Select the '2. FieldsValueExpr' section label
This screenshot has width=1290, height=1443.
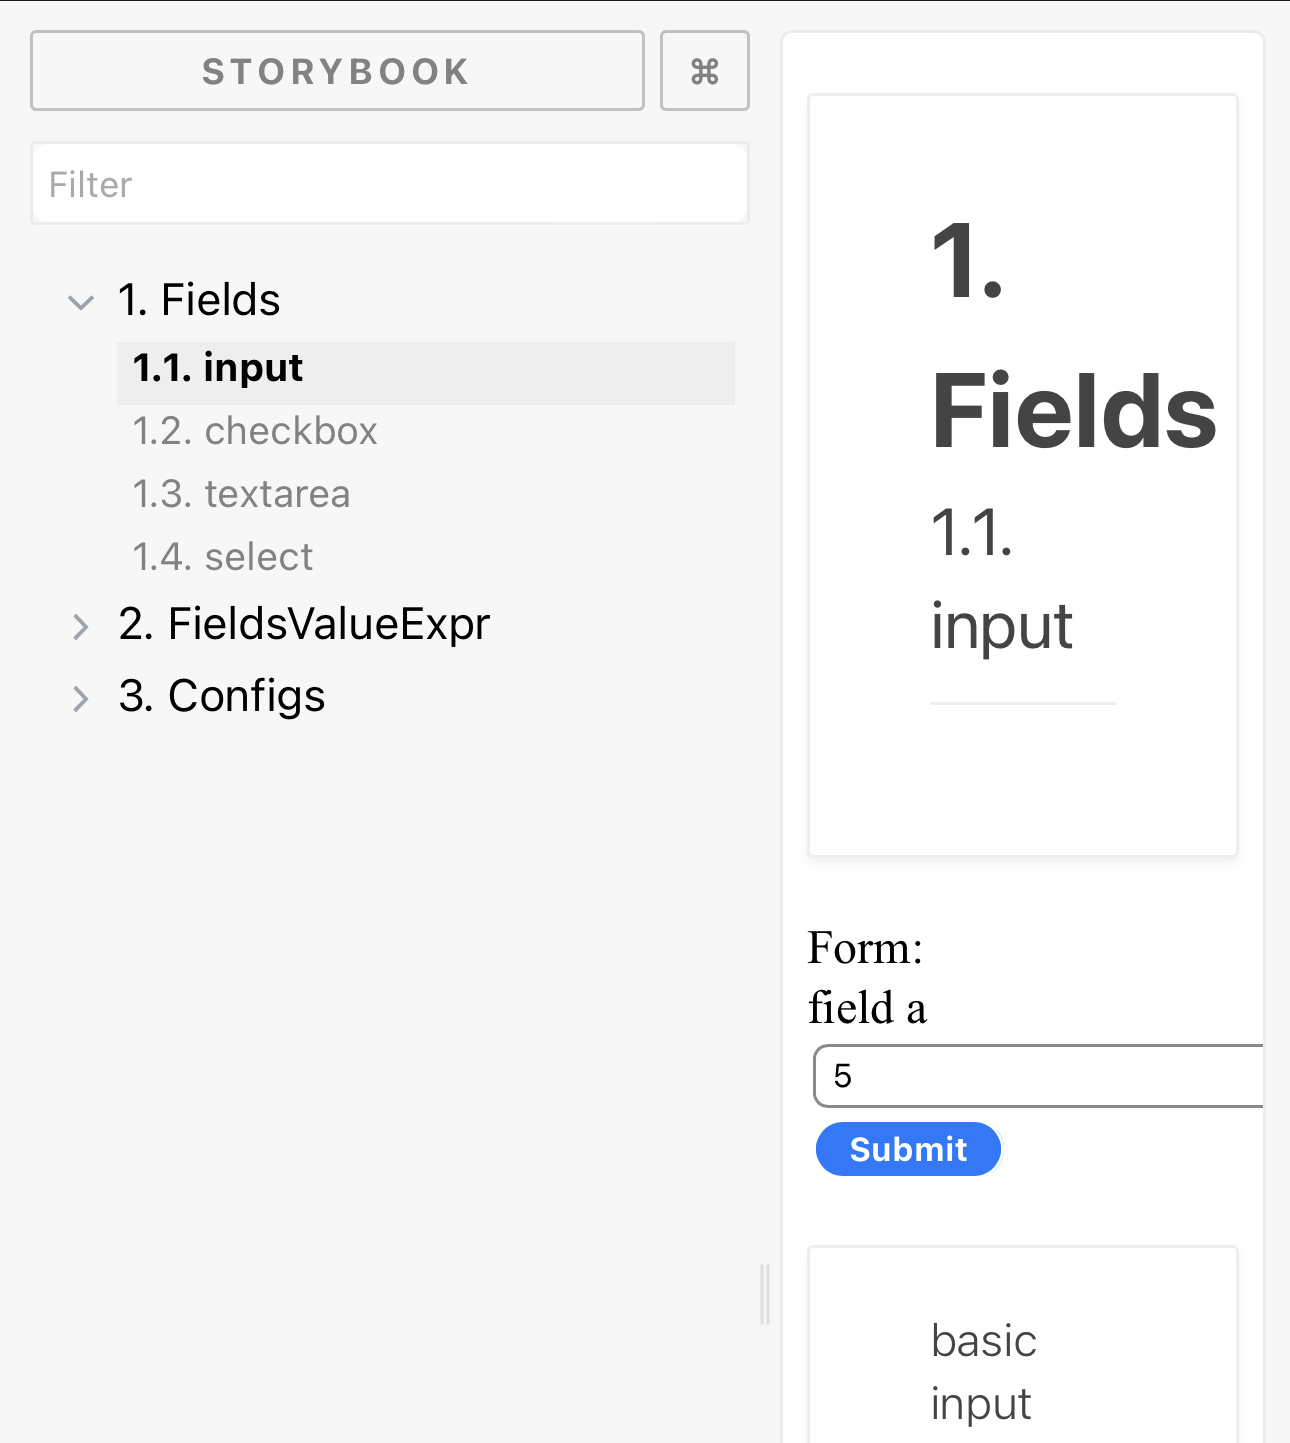coord(304,623)
